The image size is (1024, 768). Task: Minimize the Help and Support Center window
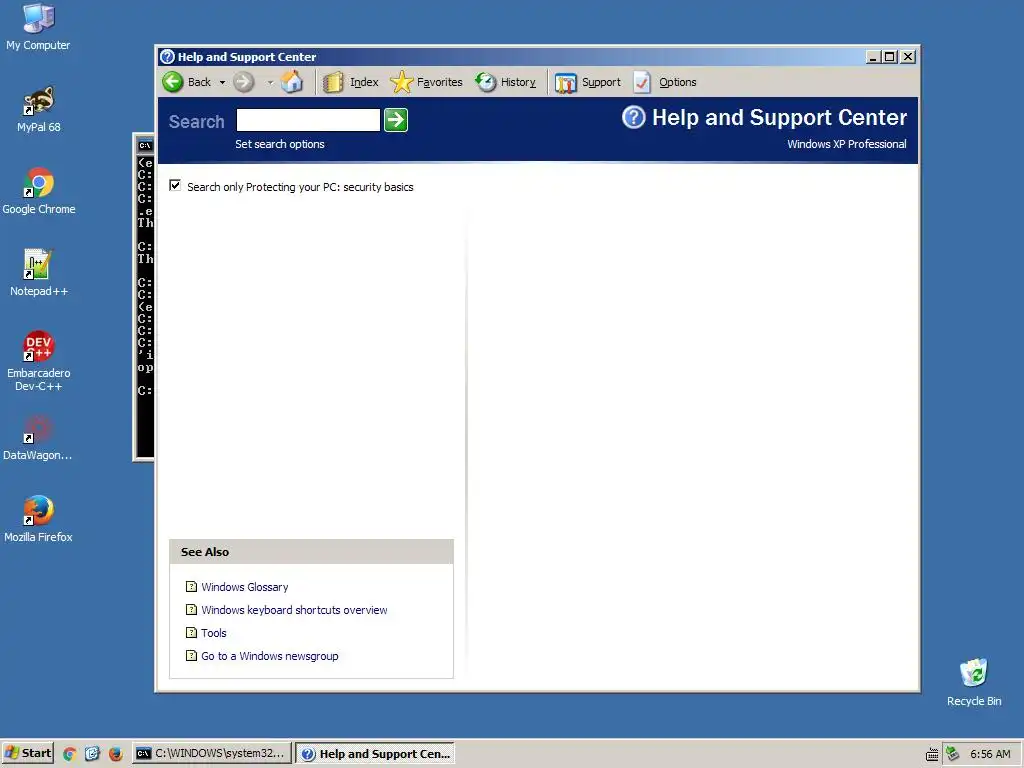[x=873, y=57]
